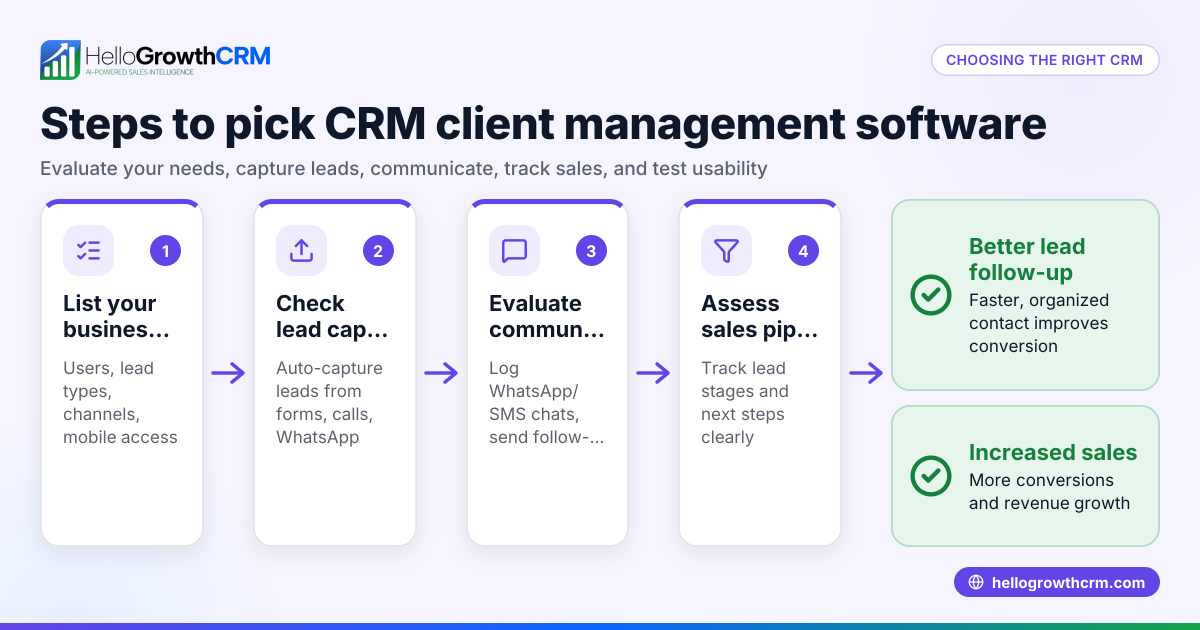Click the 'Better lead follow-up' heading
1200x630 pixels.
pos(1027,259)
